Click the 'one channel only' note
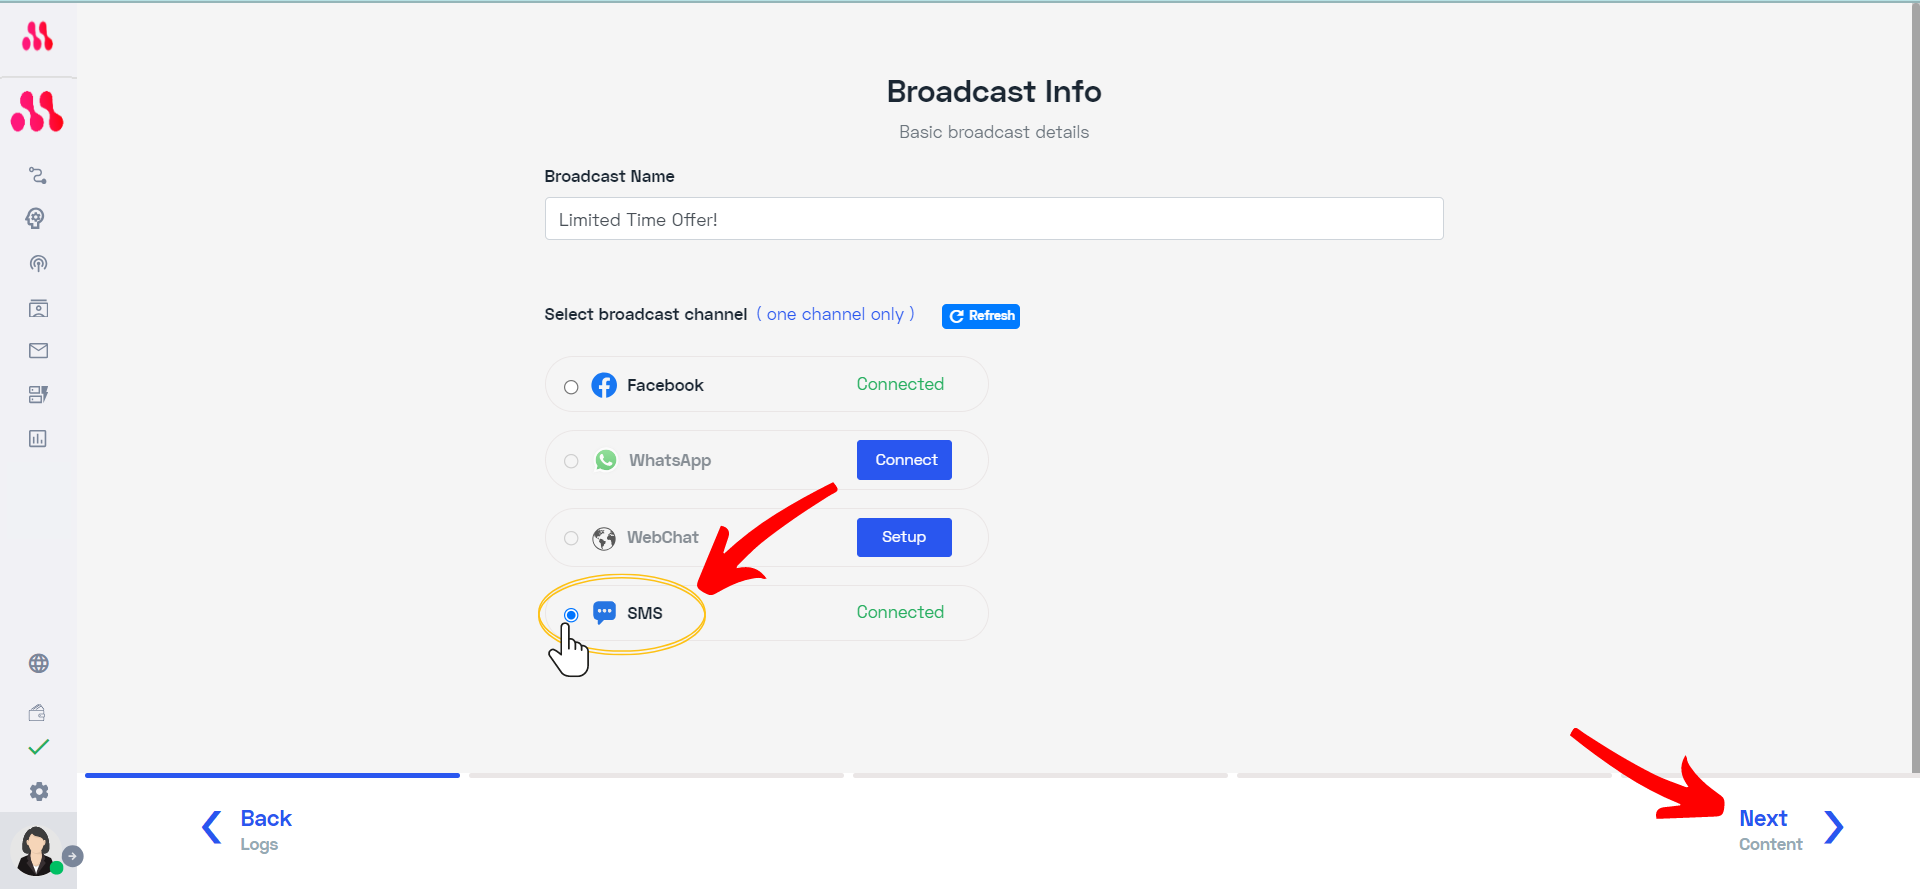The image size is (1920, 889). click(835, 314)
